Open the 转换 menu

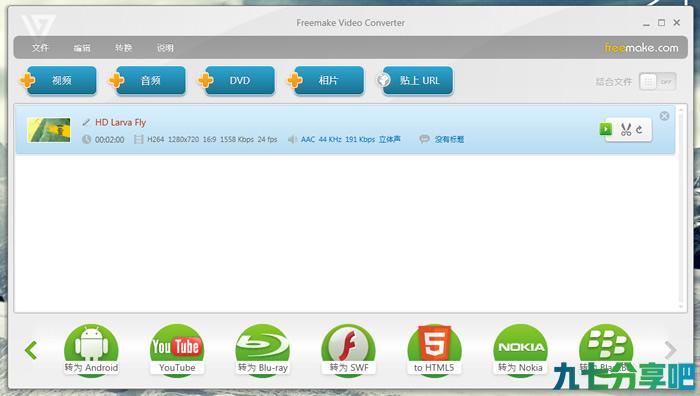tap(123, 47)
